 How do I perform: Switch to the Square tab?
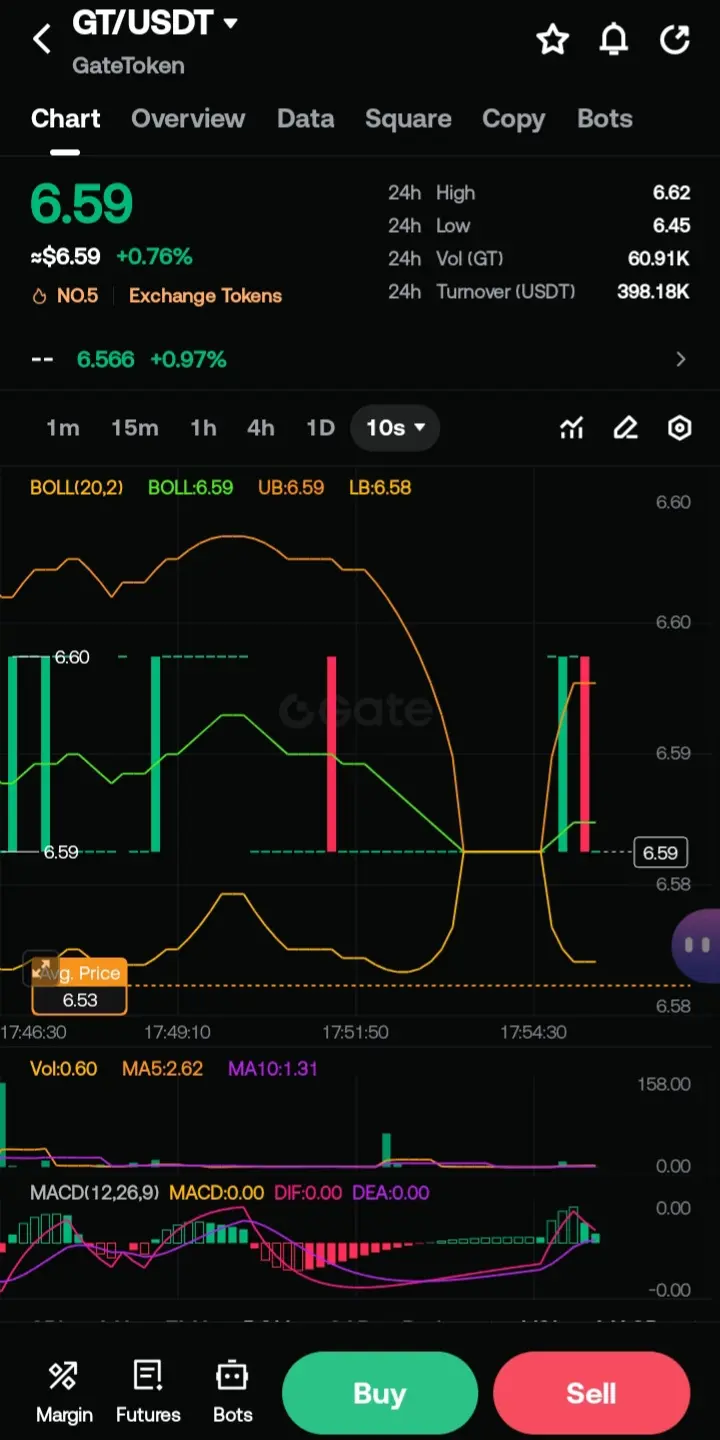(x=408, y=119)
